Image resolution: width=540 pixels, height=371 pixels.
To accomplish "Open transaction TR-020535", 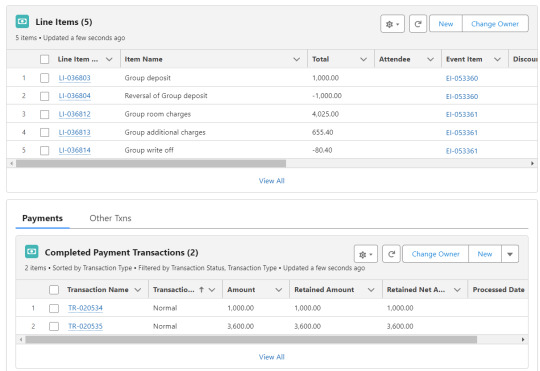I will click(85, 326).
